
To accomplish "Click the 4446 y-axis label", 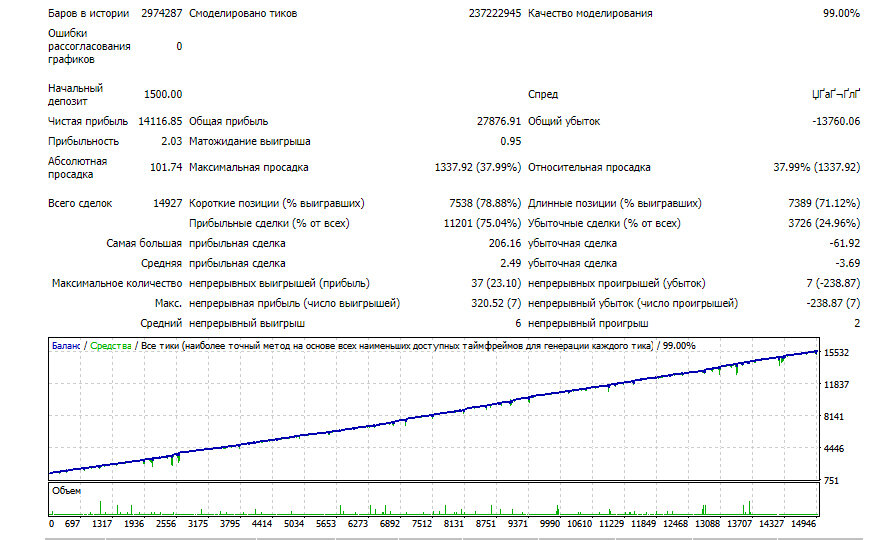I will click(x=834, y=449).
